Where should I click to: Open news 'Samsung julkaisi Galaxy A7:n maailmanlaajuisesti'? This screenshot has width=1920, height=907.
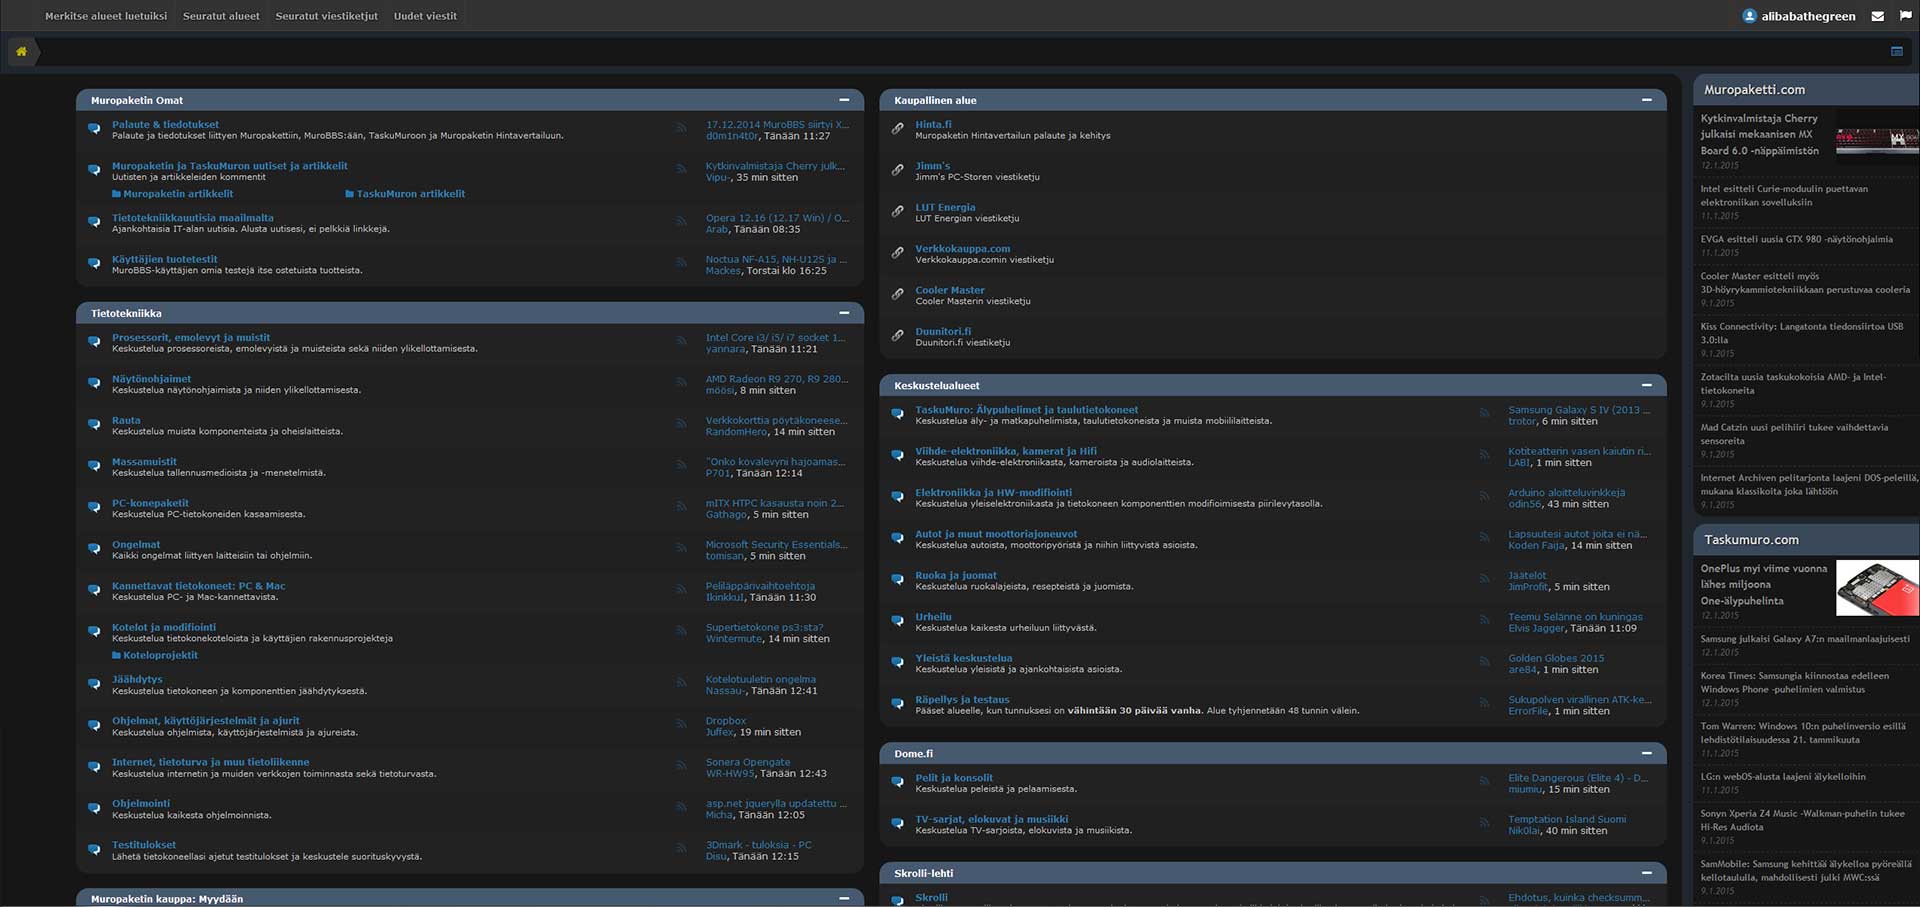[1805, 639]
